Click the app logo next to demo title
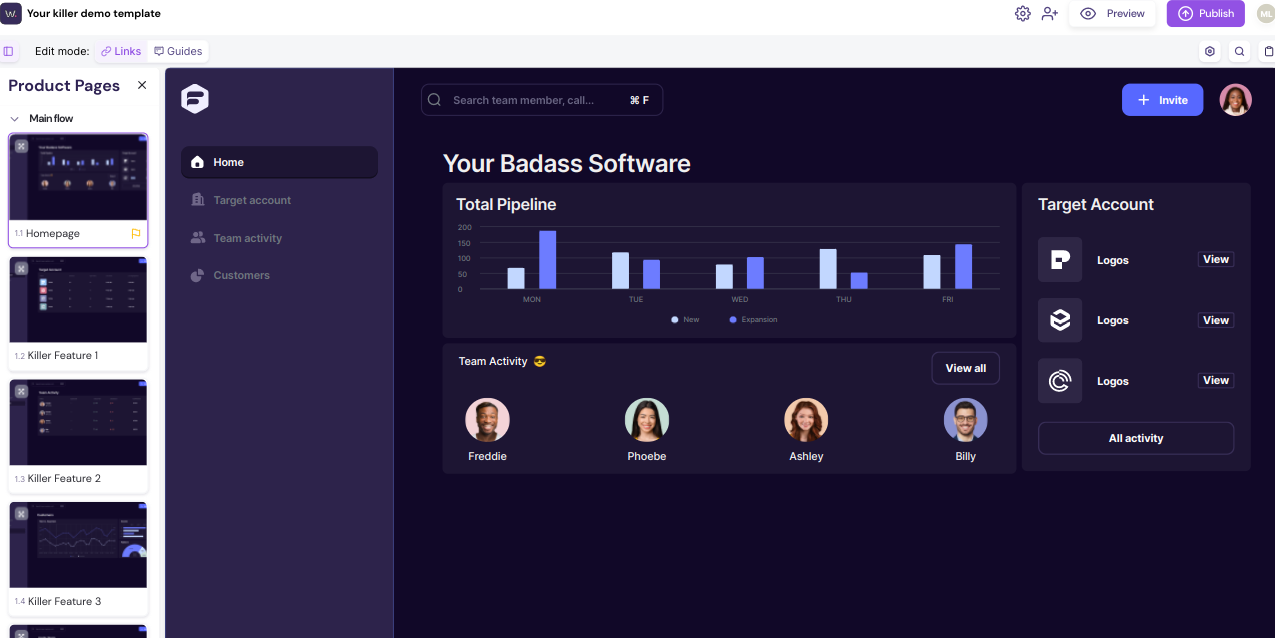1275x638 pixels. [x=11, y=13]
